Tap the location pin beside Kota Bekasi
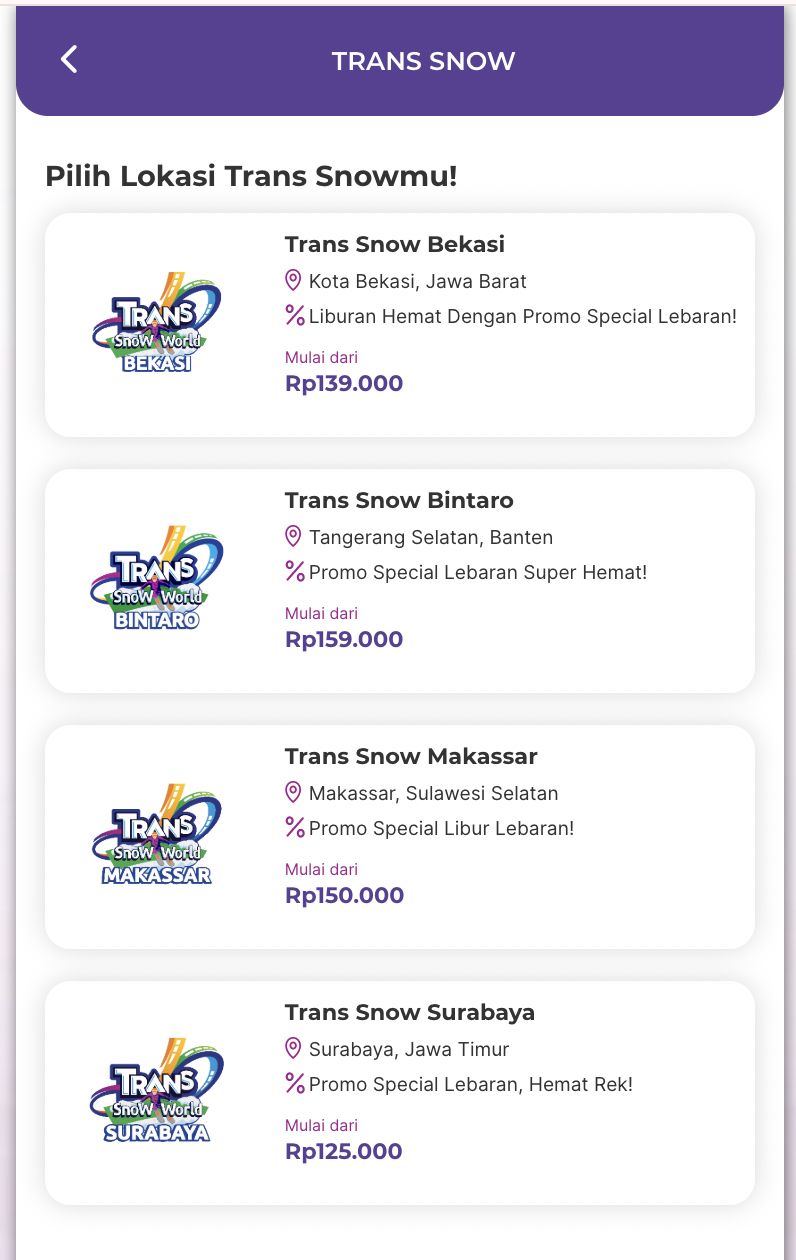Screen dimensions: 796x1260 coord(293,281)
